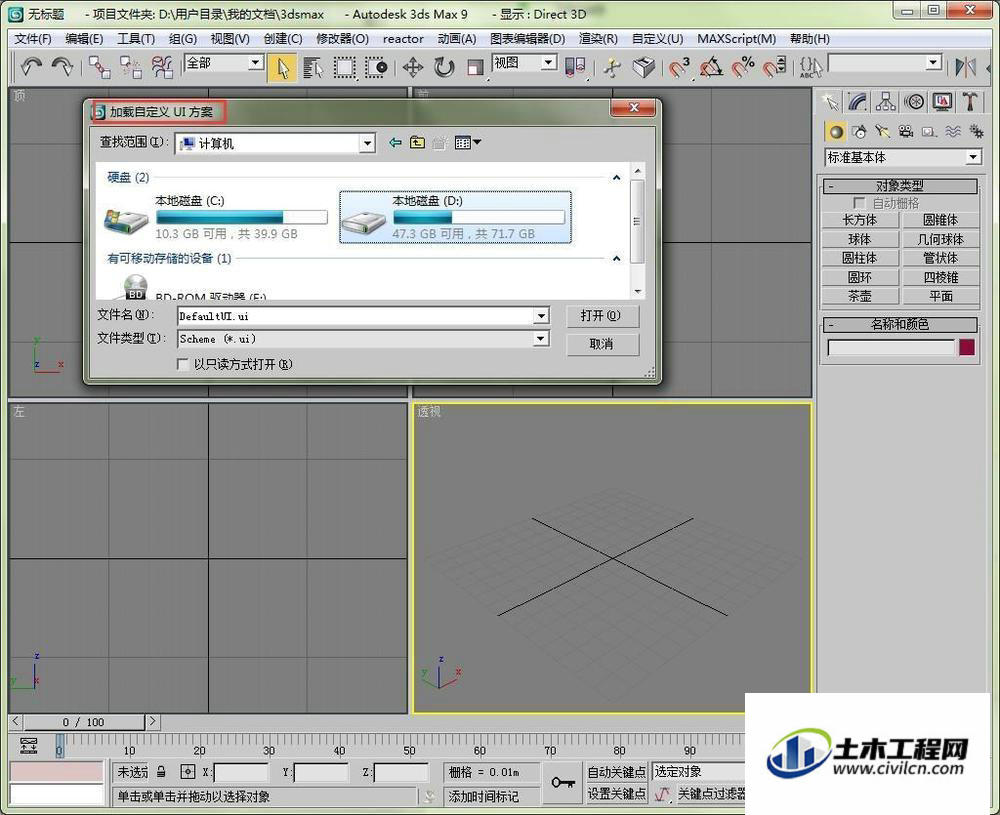This screenshot has height=815, width=1000.
Task: Open the 视图 reference coordinate dropdown
Action: pyautogui.click(x=548, y=62)
